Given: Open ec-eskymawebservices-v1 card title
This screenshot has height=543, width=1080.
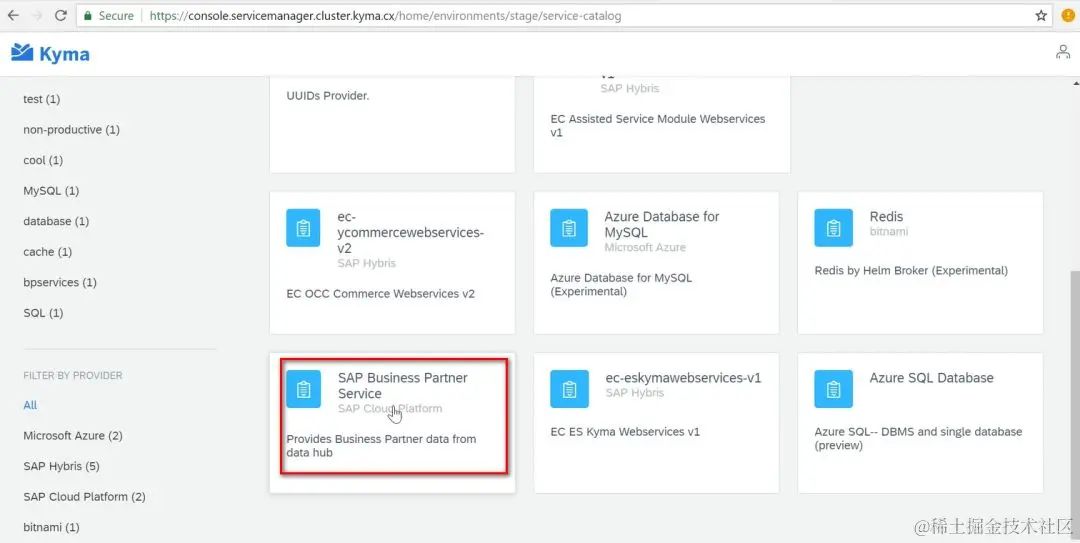Looking at the screenshot, I should point(683,378).
